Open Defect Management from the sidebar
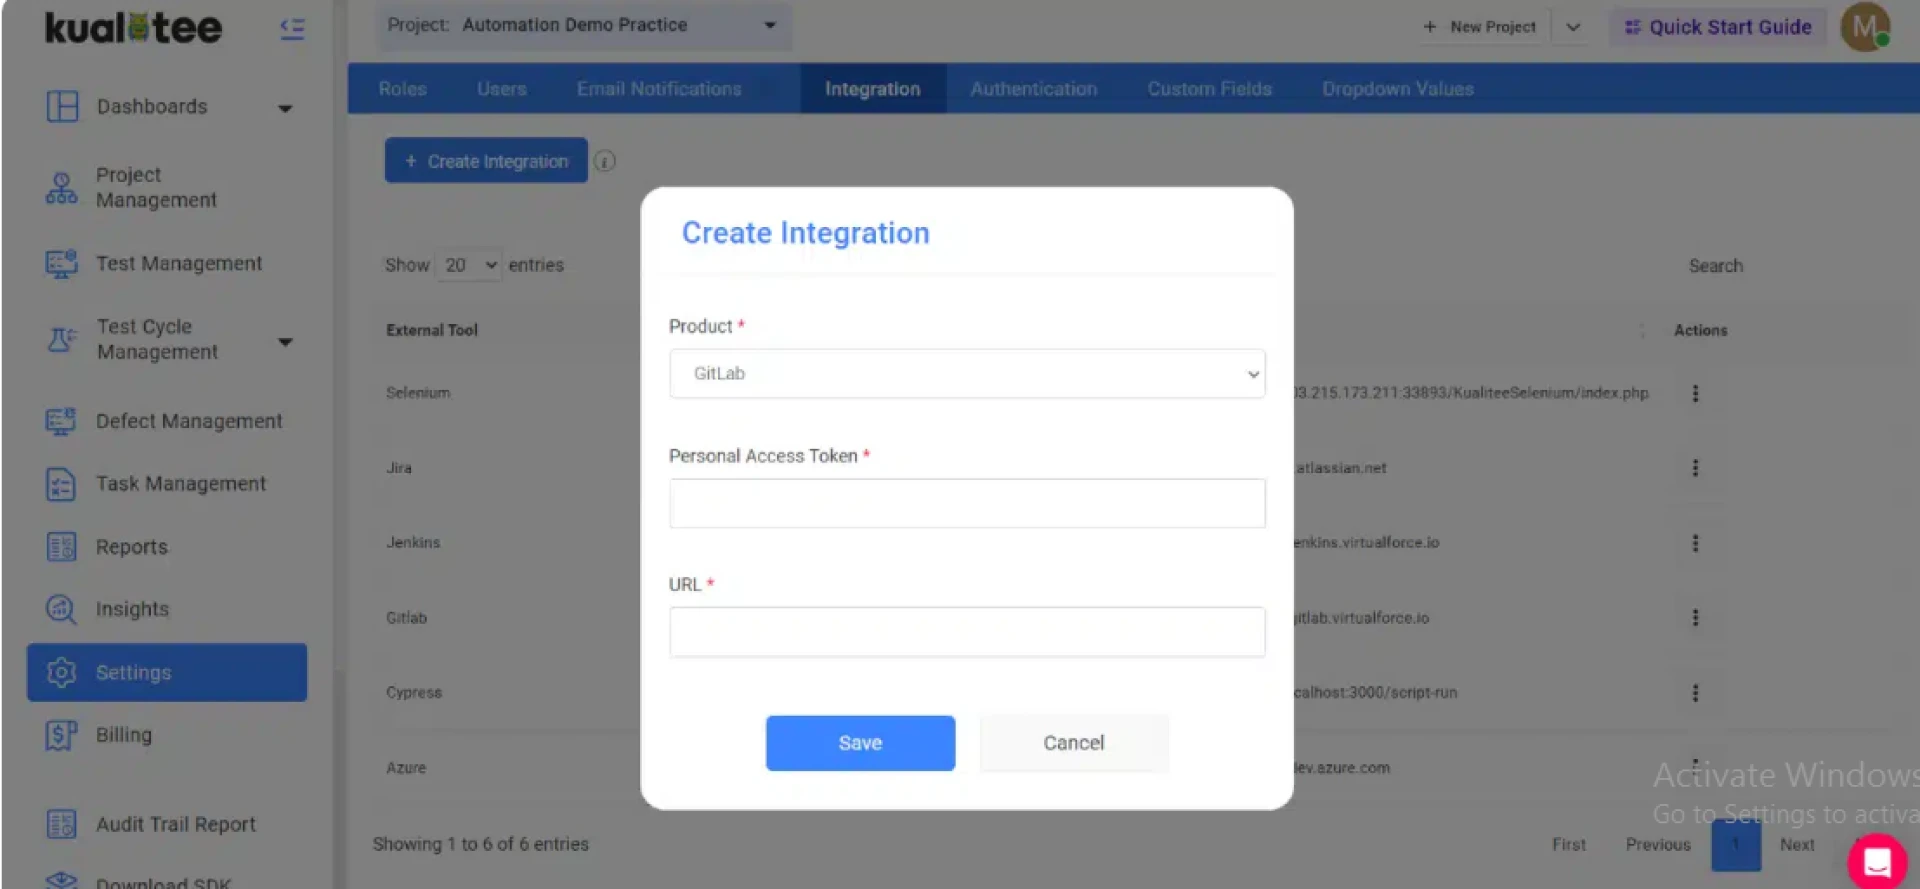 coord(166,421)
